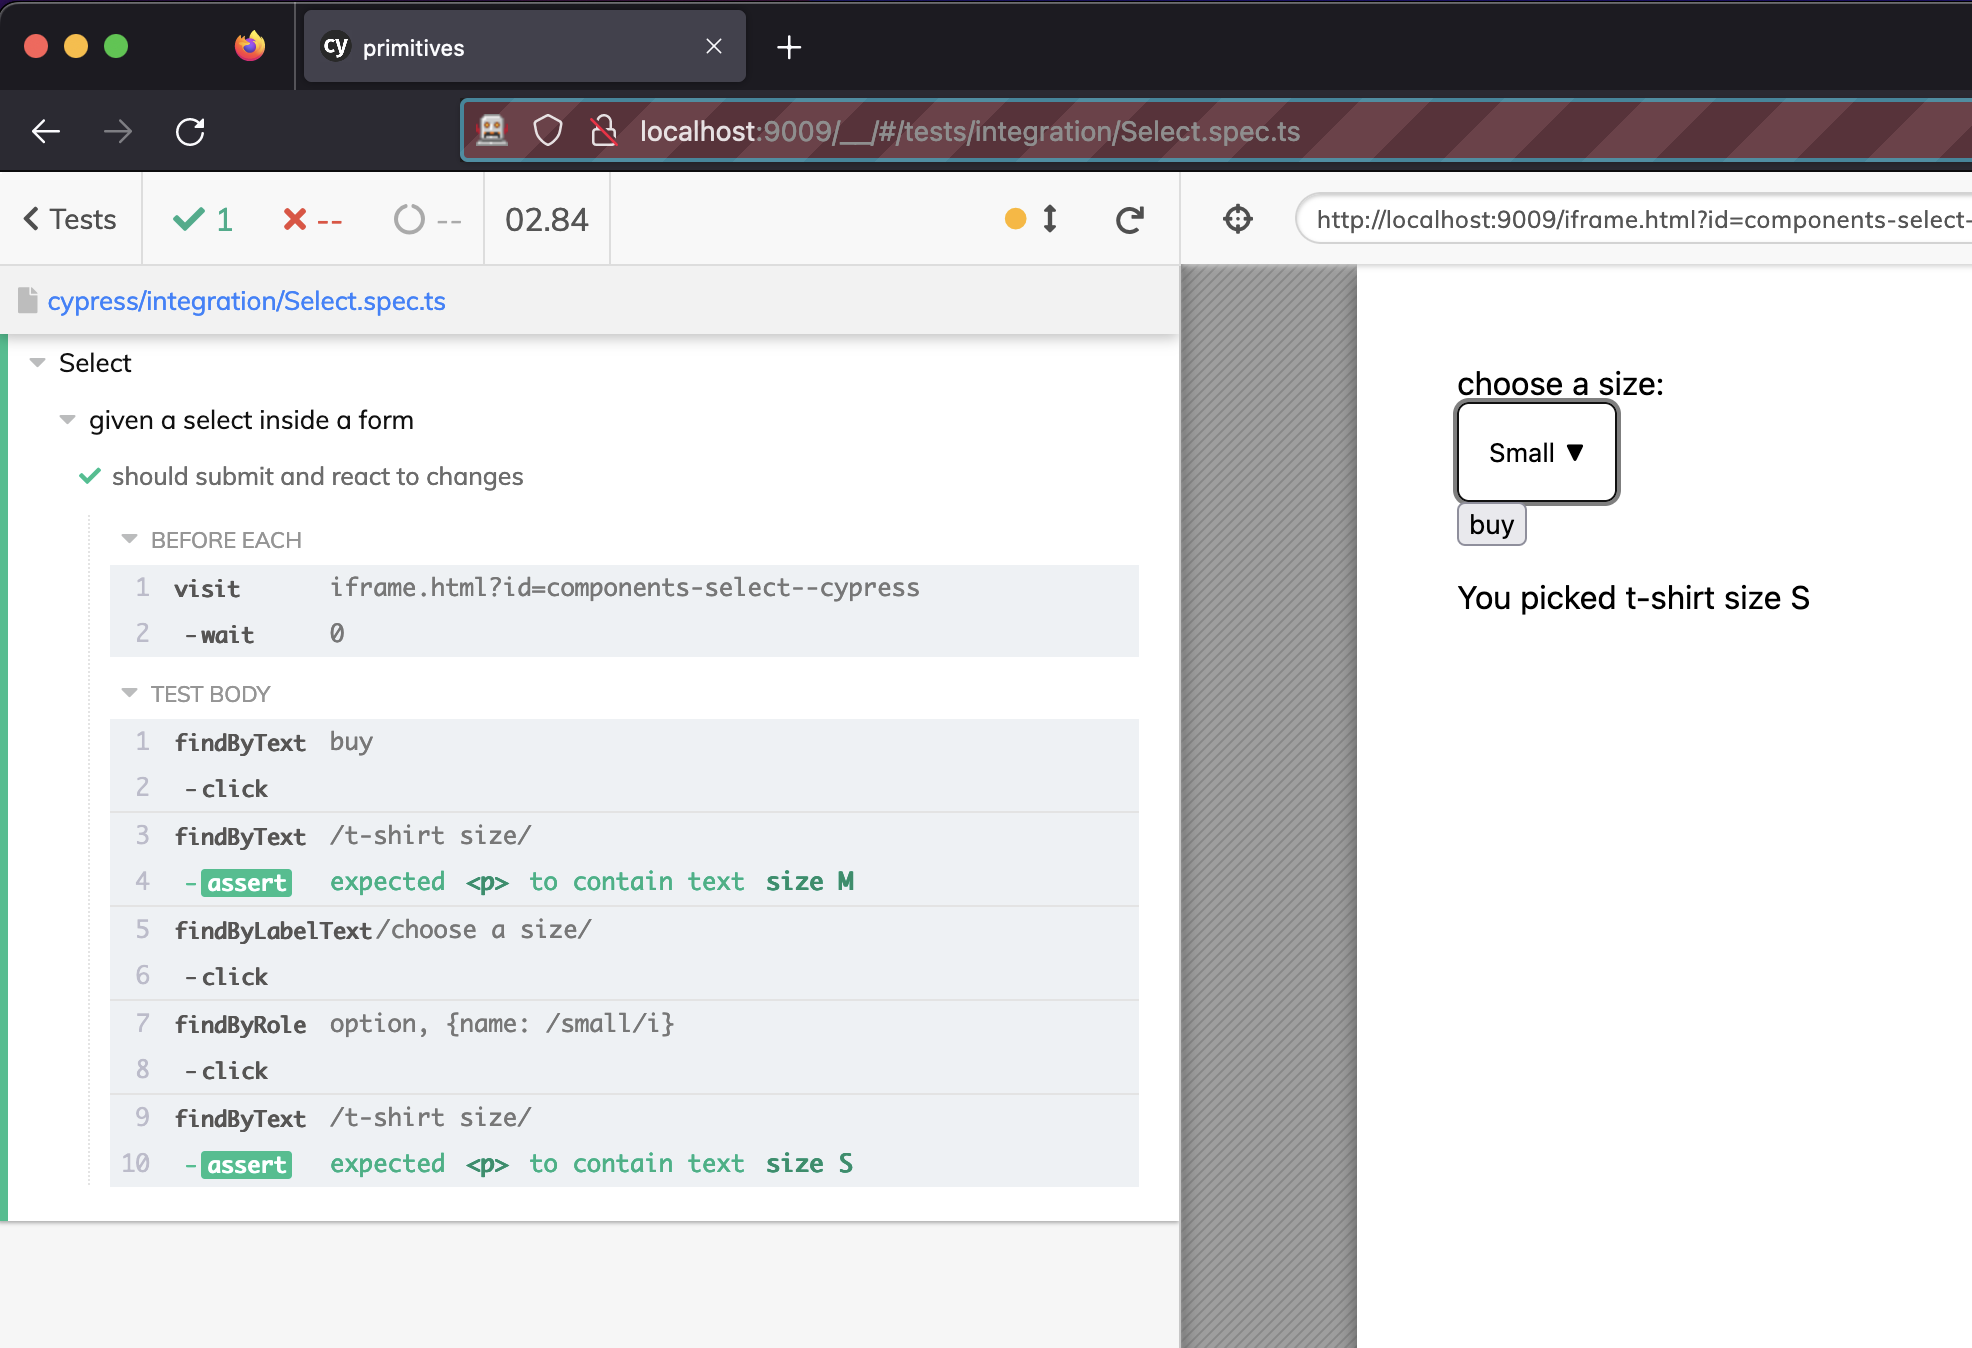The image size is (1972, 1348).
Task: Click the robot automation icon in URL bar
Action: pos(491,131)
